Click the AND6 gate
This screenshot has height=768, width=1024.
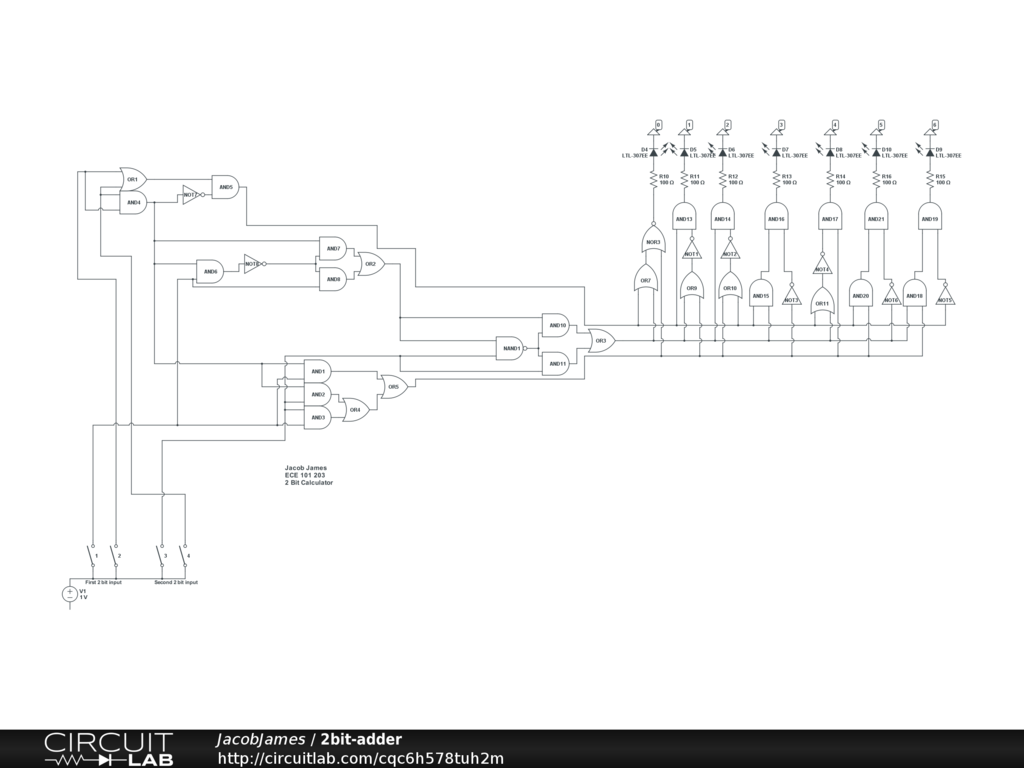pyautogui.click(x=210, y=271)
